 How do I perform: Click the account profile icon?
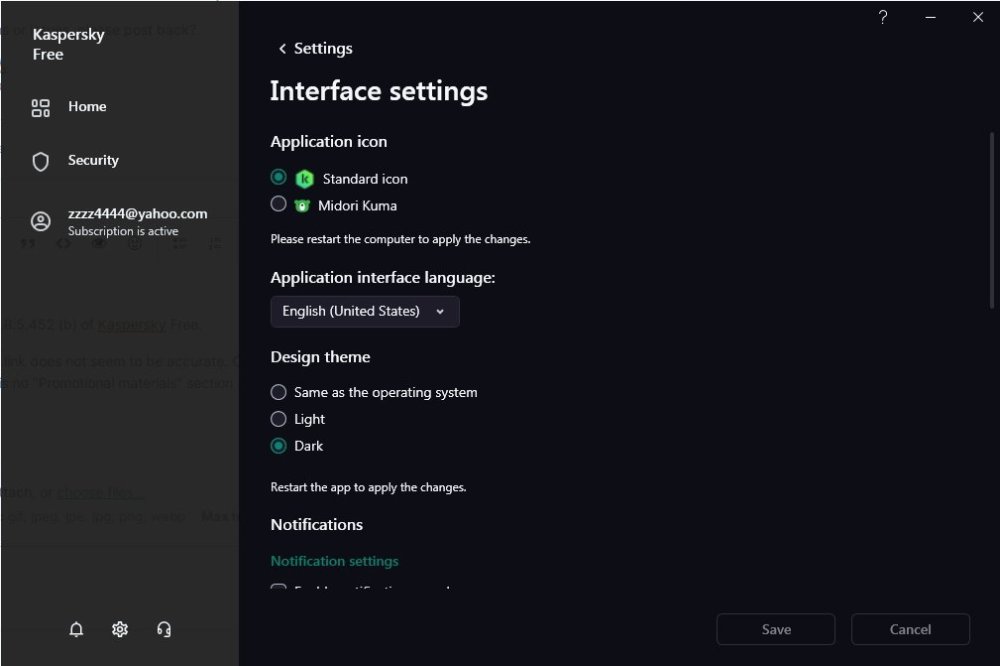tap(41, 221)
